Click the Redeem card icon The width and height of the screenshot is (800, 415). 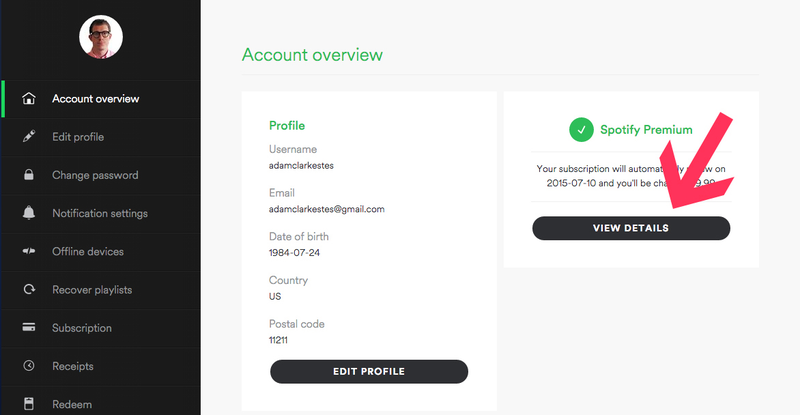[29, 404]
